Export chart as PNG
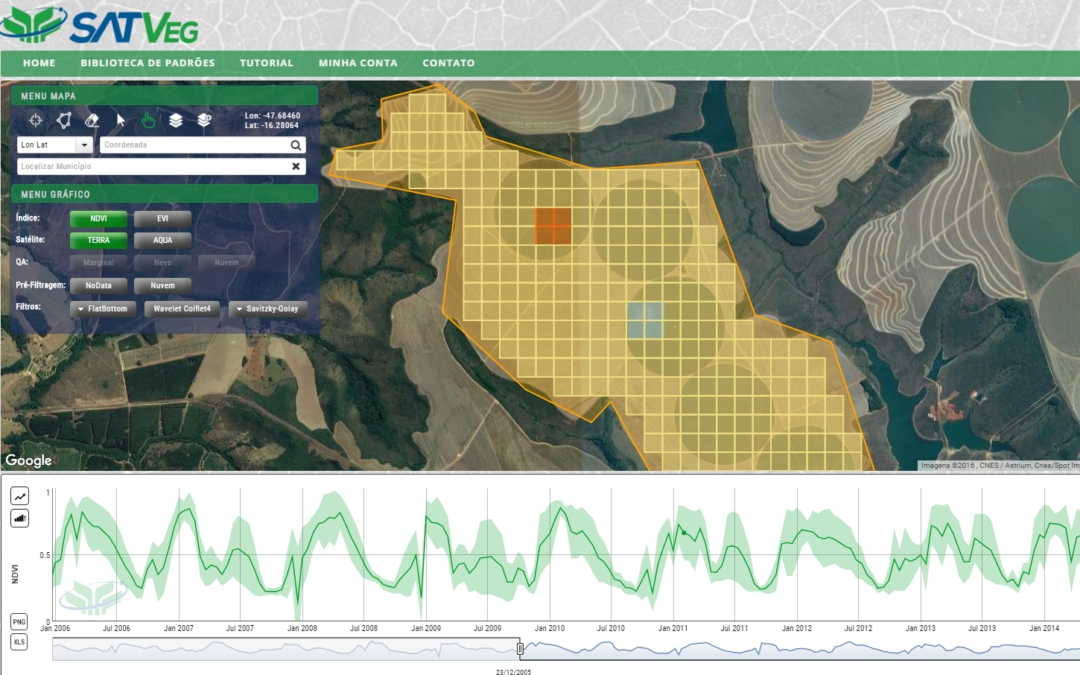Image resolution: width=1080 pixels, height=675 pixels. [x=20, y=622]
